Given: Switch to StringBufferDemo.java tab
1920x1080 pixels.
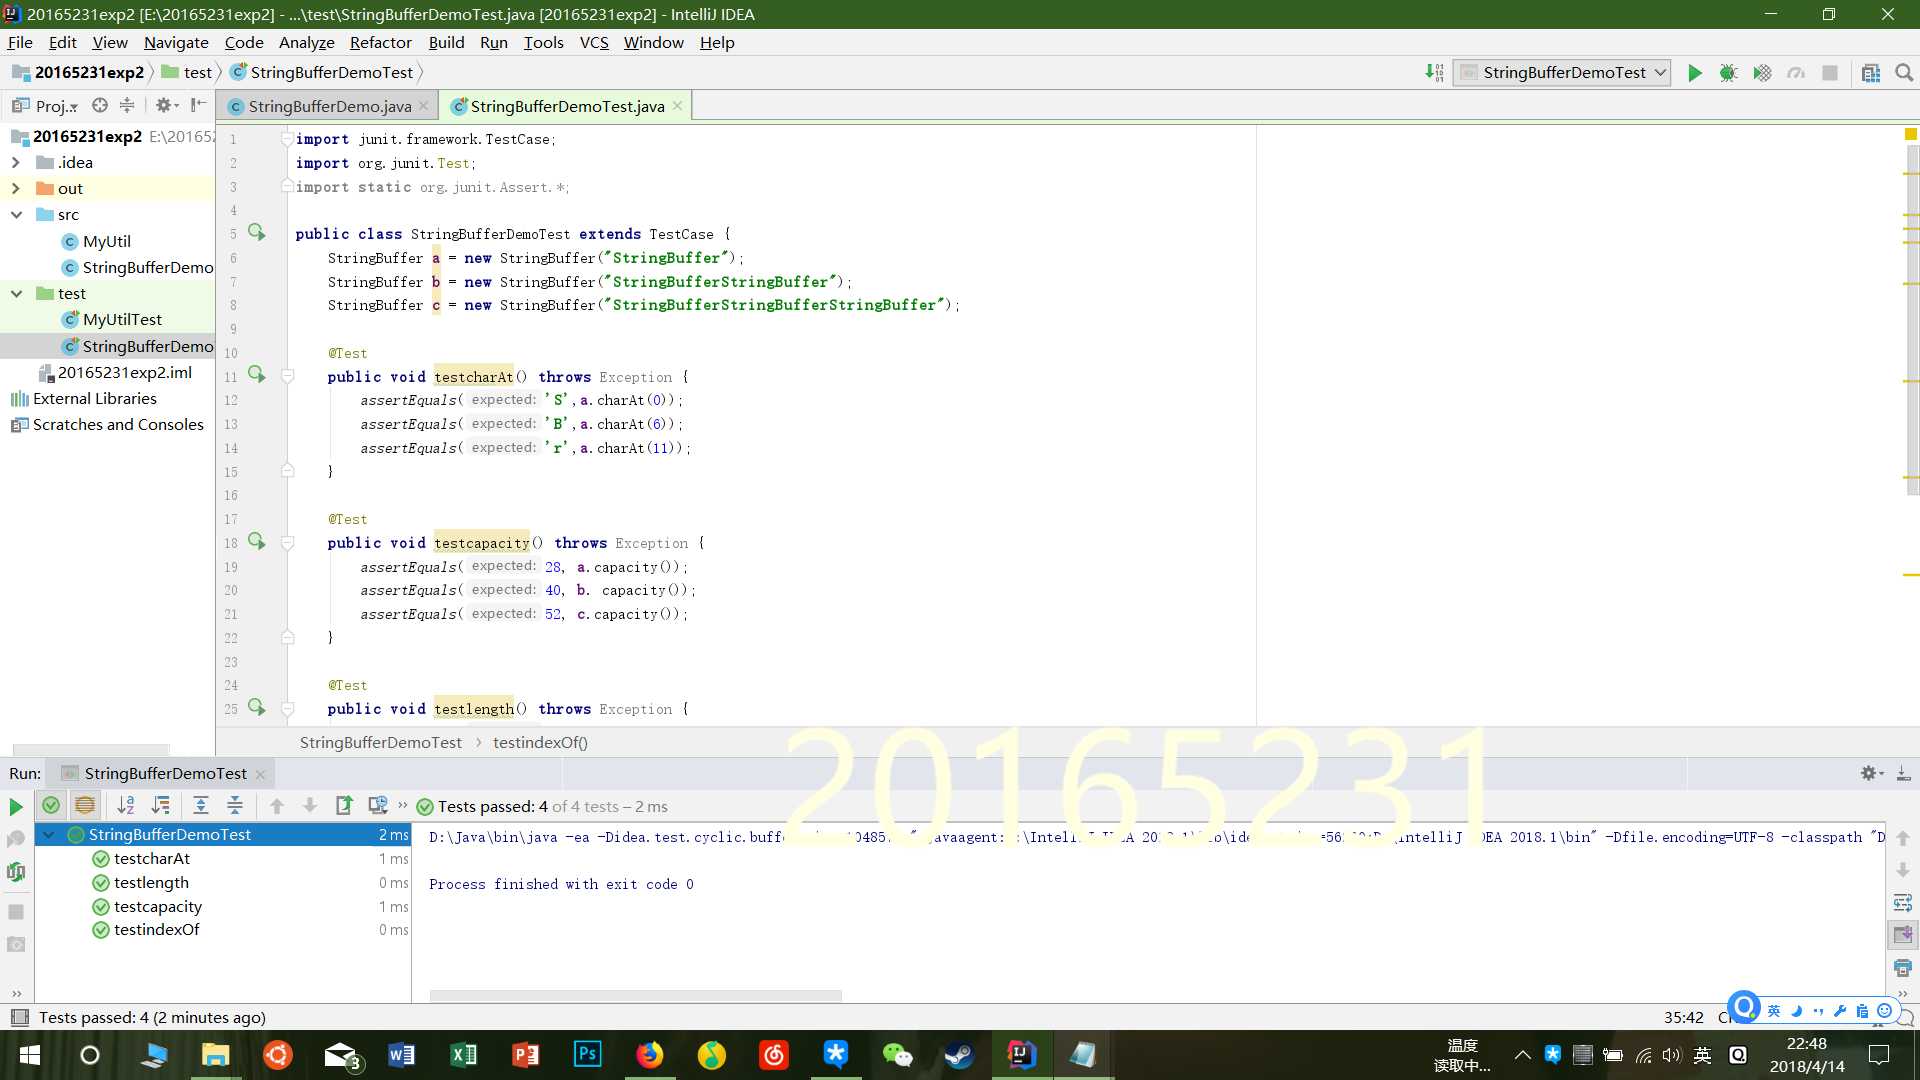Looking at the screenshot, I should 329,106.
